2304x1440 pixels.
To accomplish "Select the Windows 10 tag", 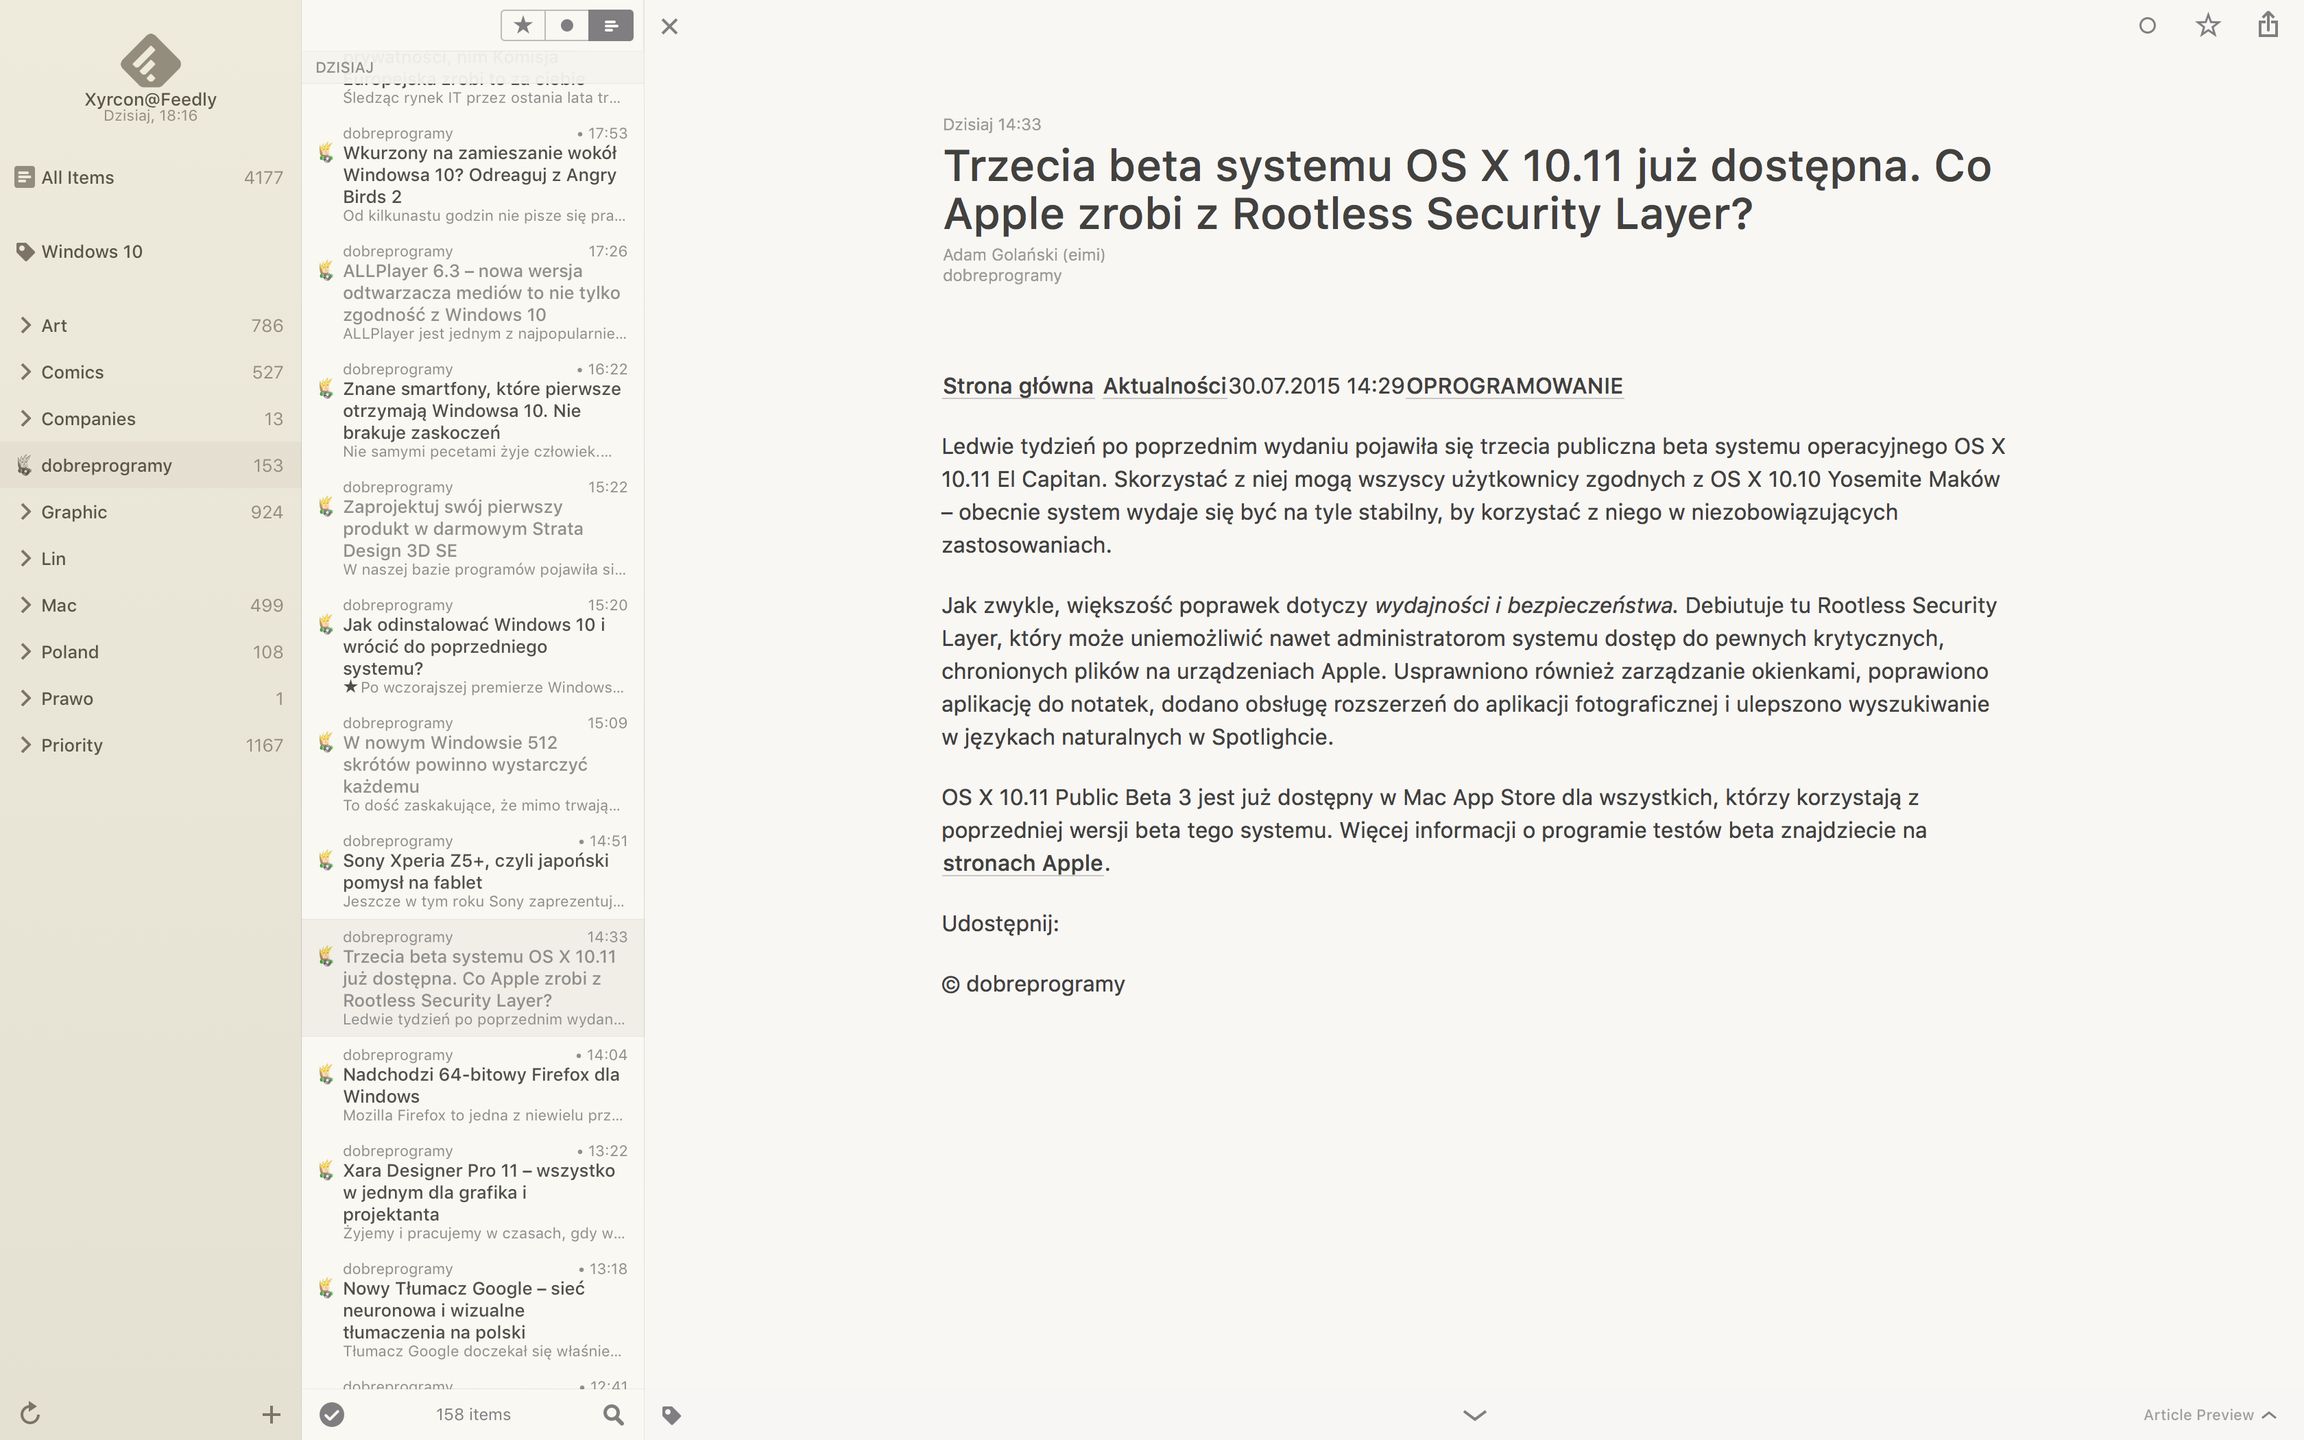I will (x=91, y=251).
